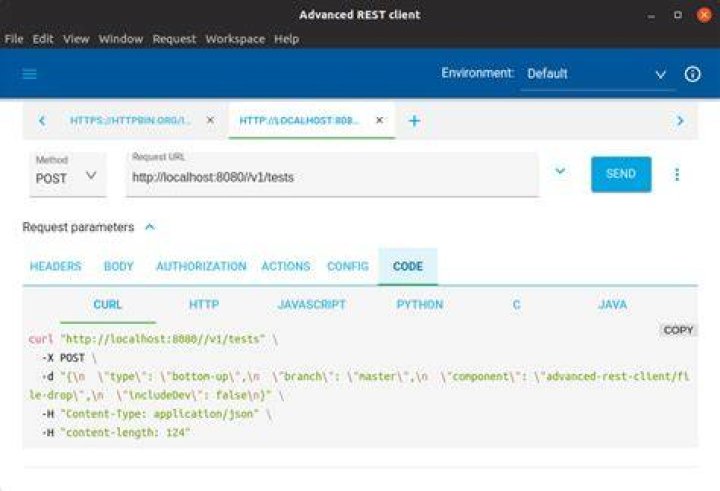This screenshot has width=720, height=491.
Task: Click the "-X POST" code line
Action: coord(69,358)
